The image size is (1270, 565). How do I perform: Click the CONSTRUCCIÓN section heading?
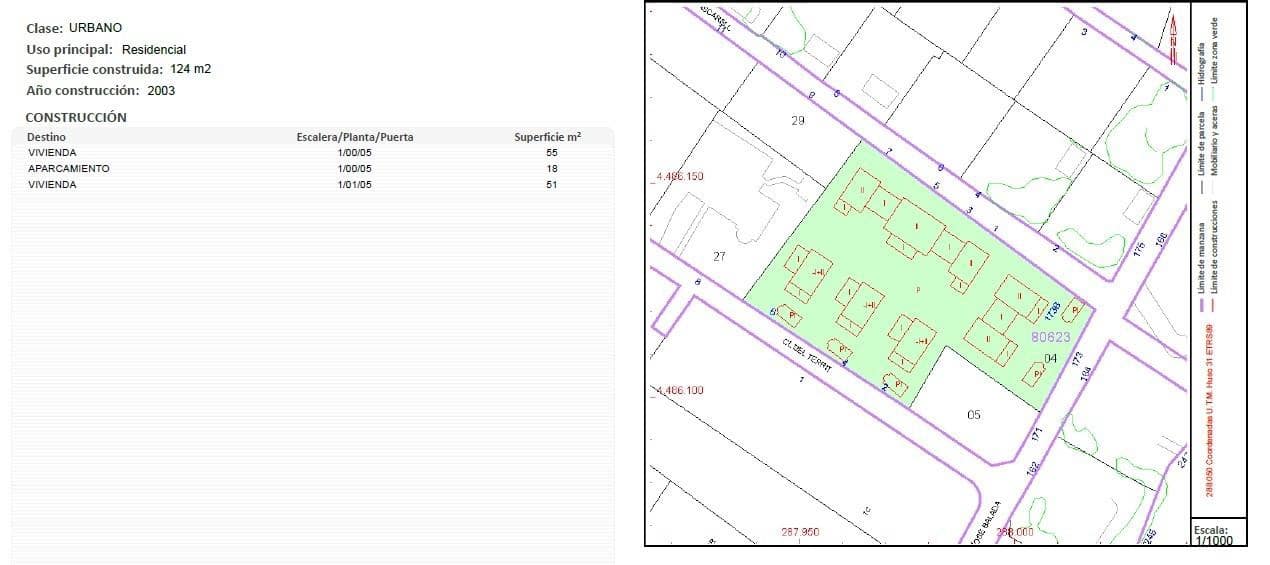click(x=76, y=117)
